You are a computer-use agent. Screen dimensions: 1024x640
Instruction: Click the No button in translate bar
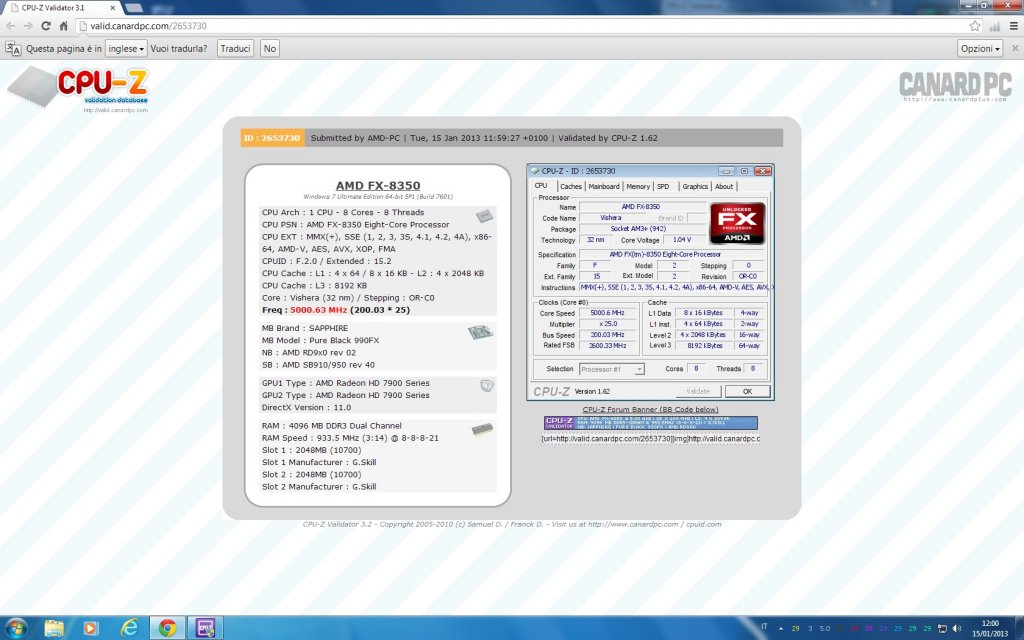tap(270, 48)
